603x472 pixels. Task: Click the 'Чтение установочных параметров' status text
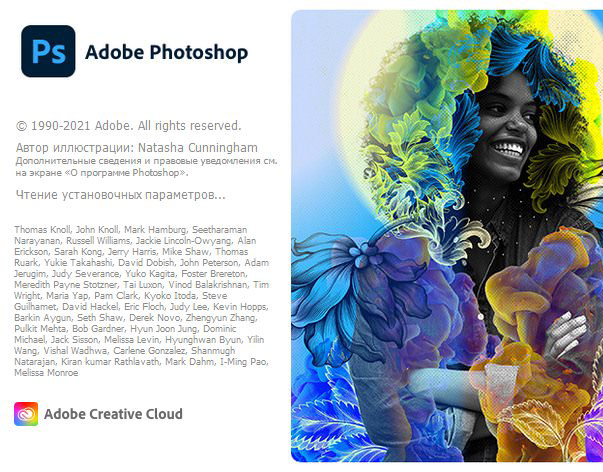click(x=120, y=195)
